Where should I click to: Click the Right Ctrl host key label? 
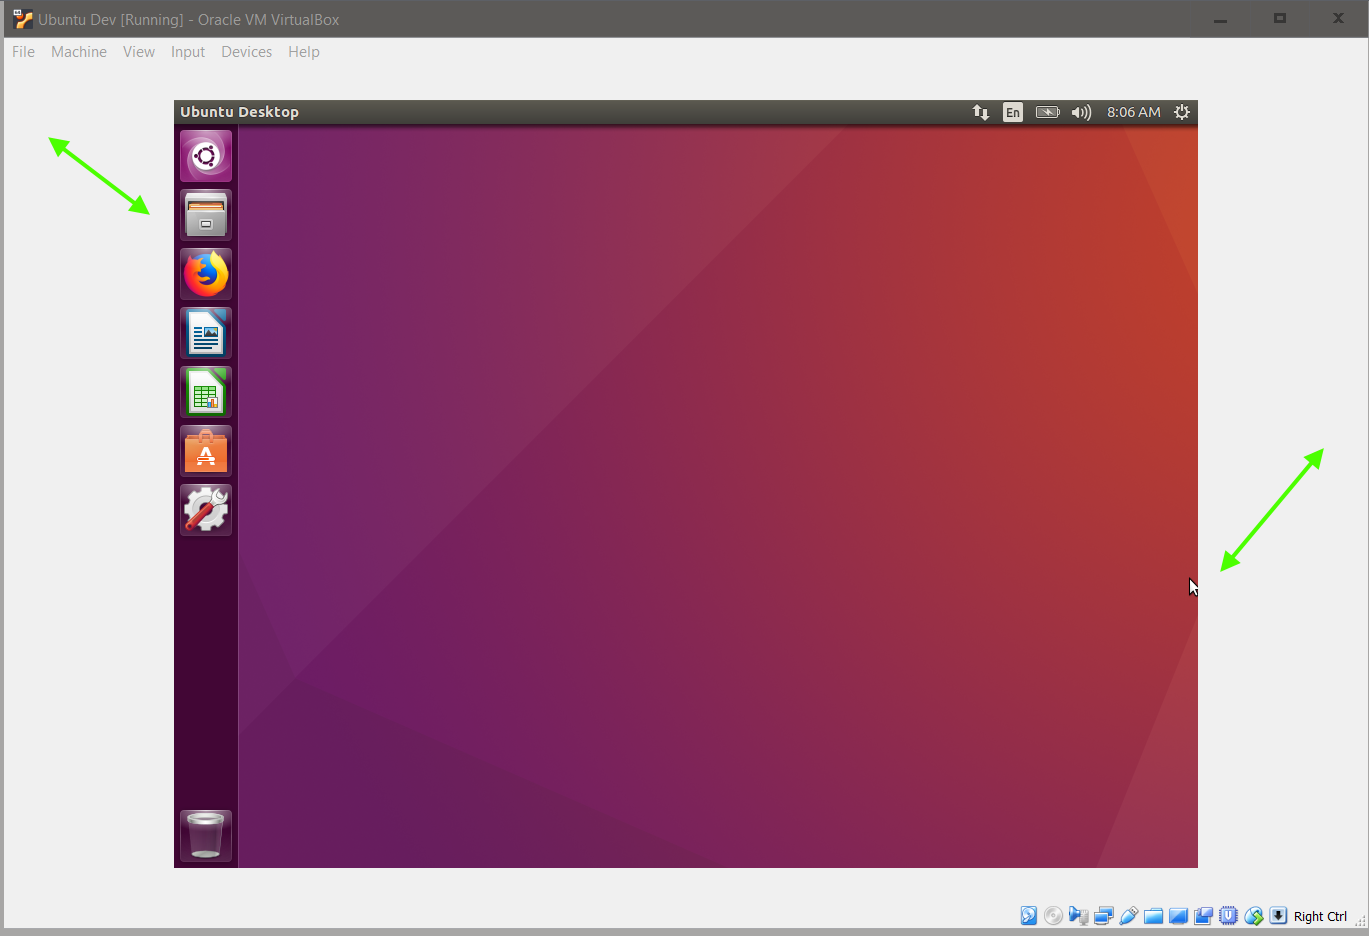pyautogui.click(x=1320, y=916)
